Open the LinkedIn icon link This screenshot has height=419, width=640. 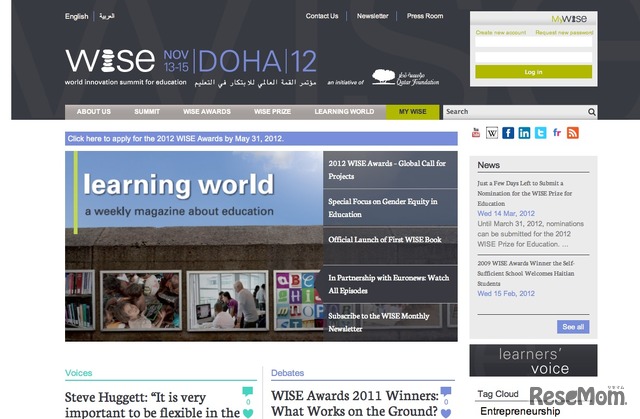pos(524,133)
